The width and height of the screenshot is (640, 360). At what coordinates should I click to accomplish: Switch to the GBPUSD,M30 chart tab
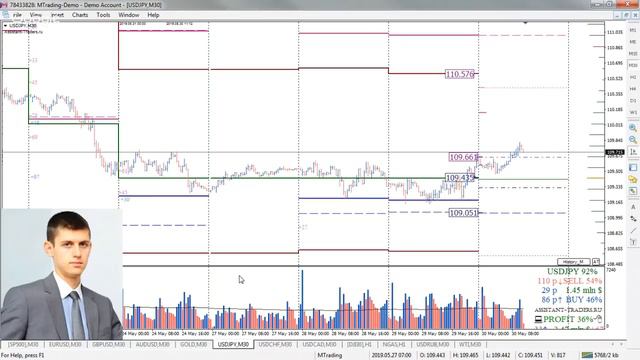click(x=109, y=344)
